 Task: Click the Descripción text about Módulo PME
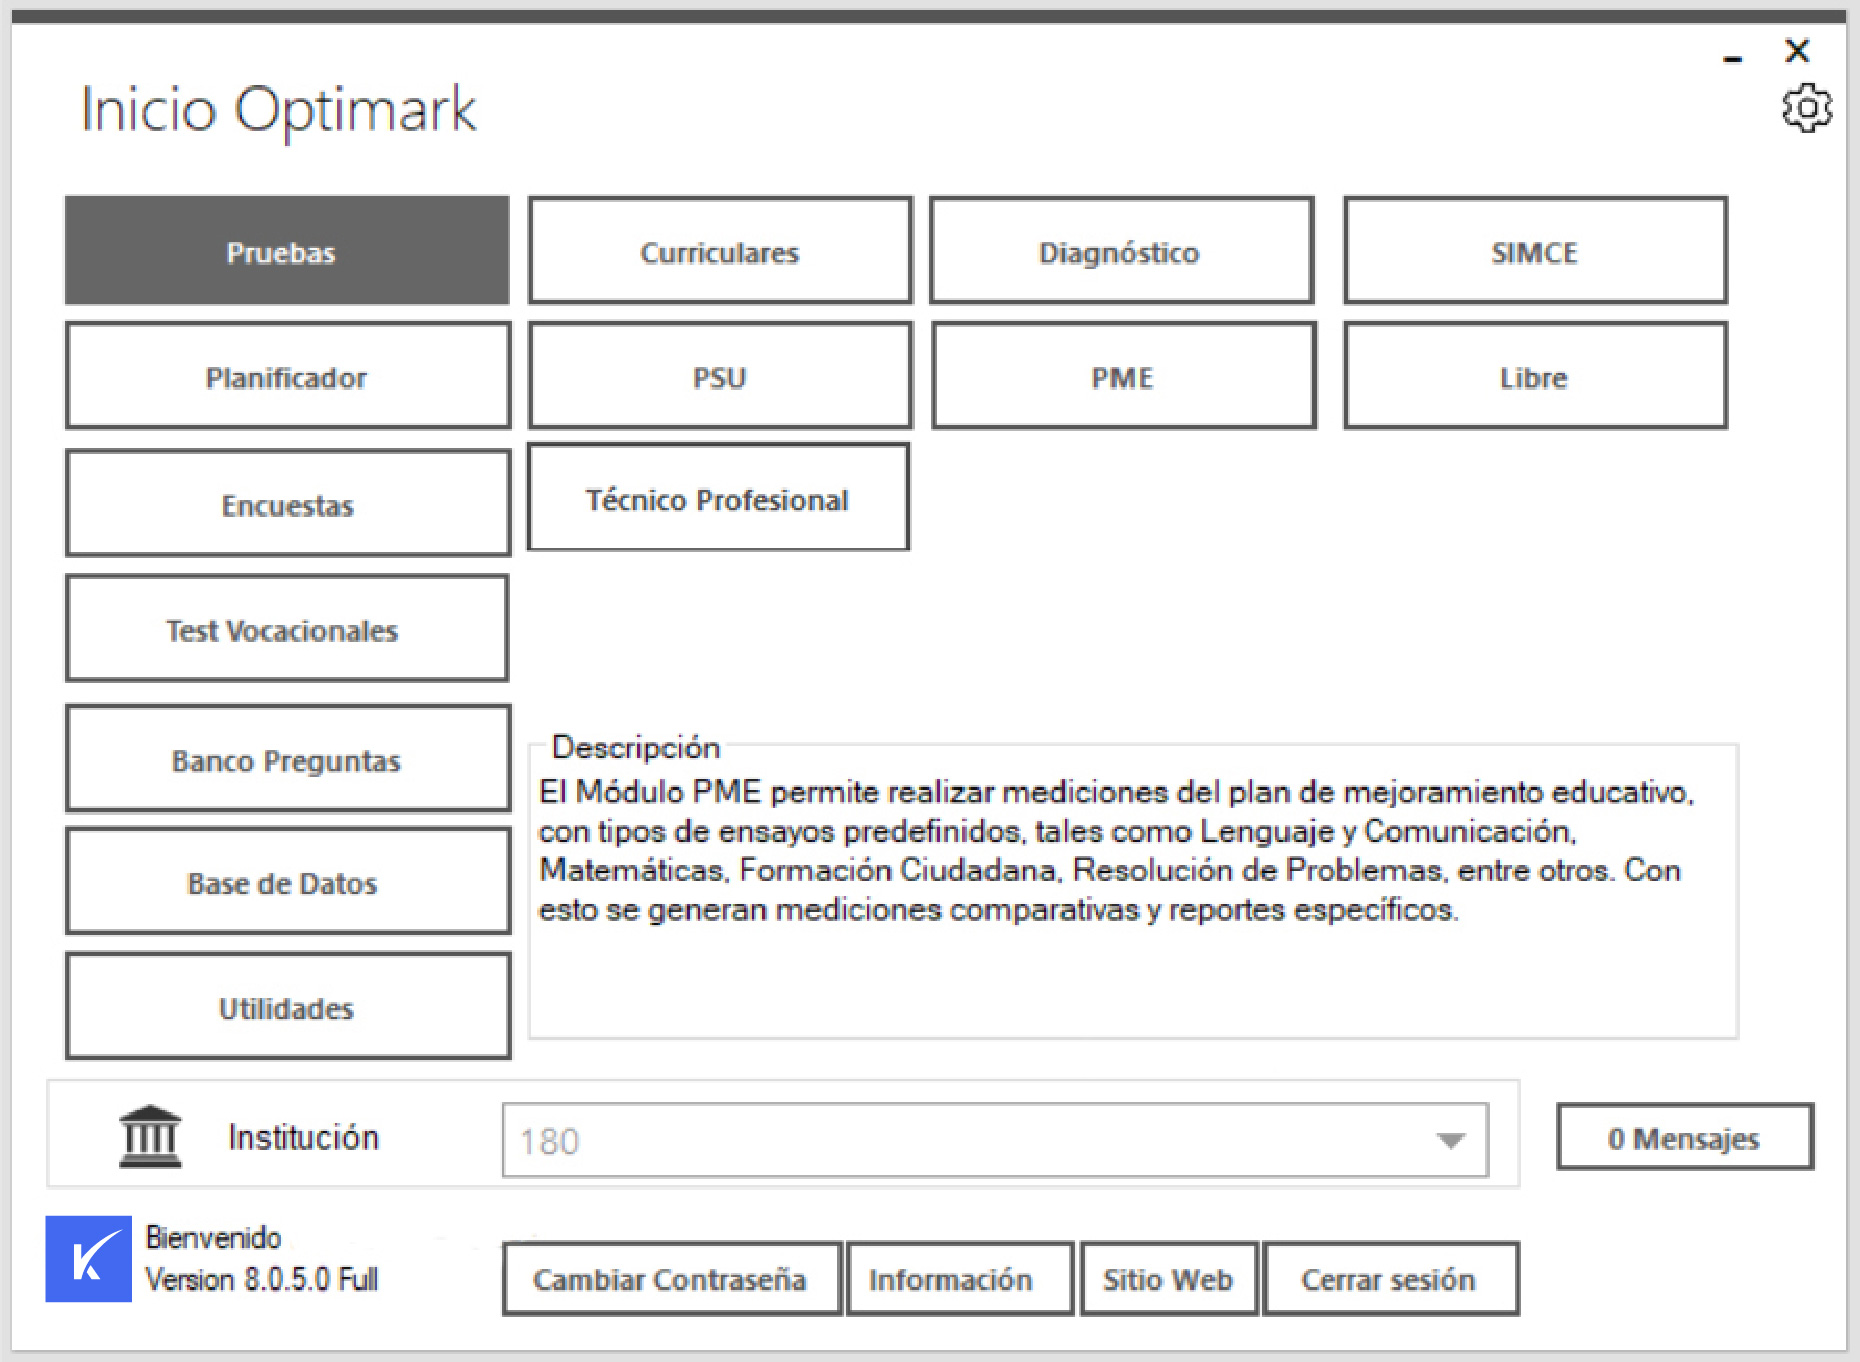point(1116,851)
